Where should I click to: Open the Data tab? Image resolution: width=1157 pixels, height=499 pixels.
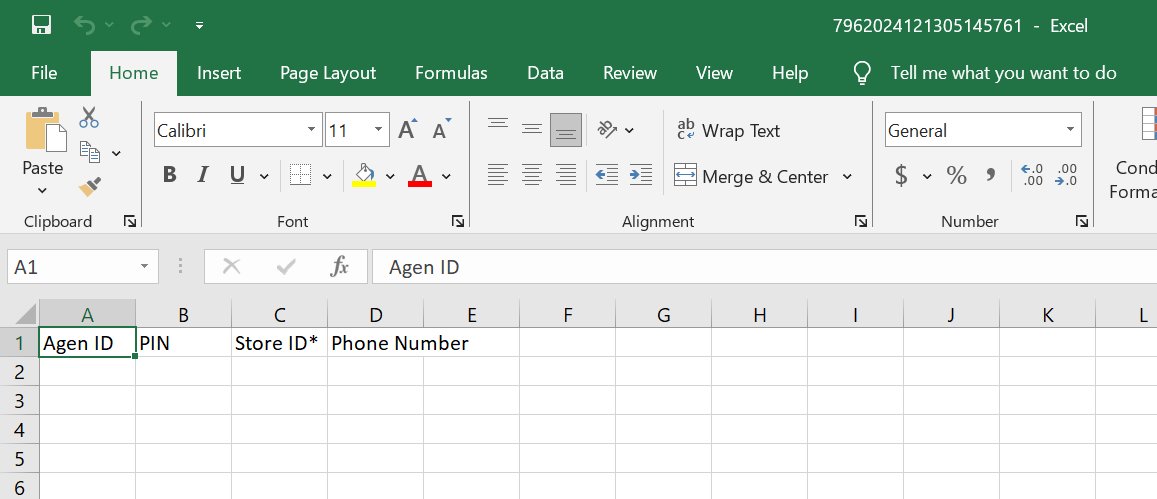pyautogui.click(x=545, y=73)
